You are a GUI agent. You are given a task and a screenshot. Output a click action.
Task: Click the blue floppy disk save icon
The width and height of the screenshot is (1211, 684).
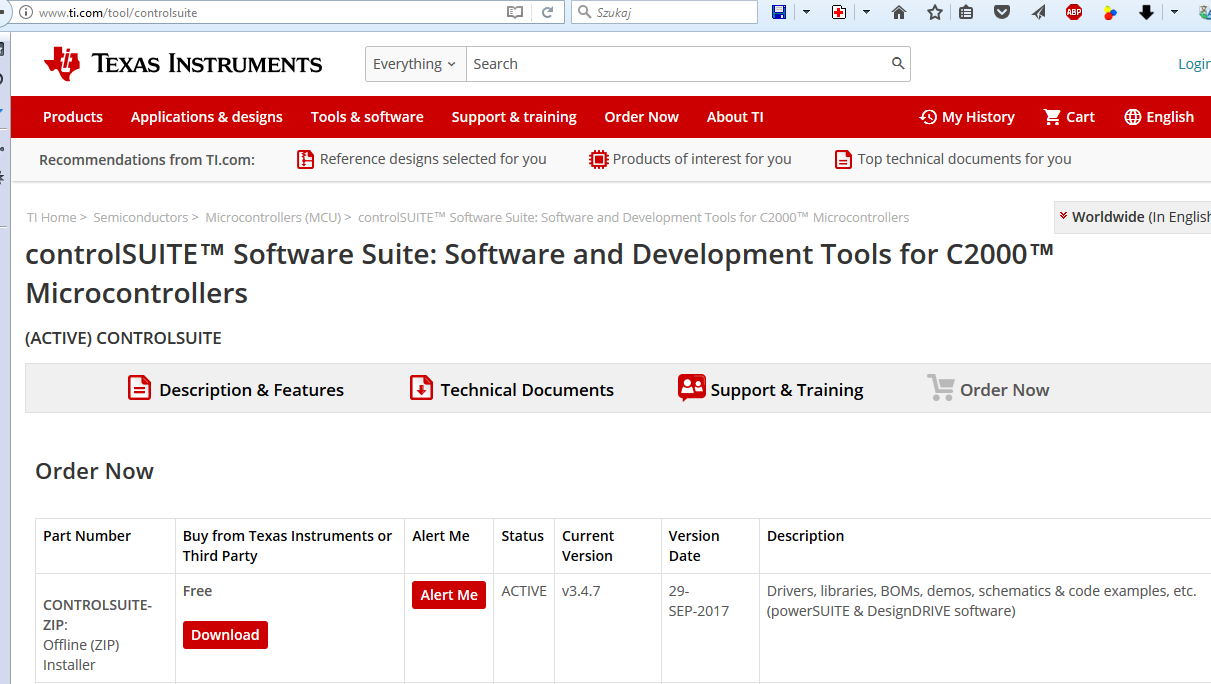pyautogui.click(x=779, y=12)
